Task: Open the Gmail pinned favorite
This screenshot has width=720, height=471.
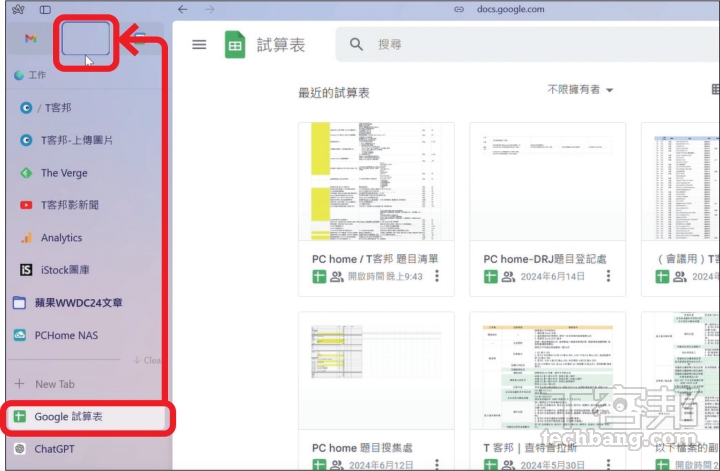Action: (31, 38)
